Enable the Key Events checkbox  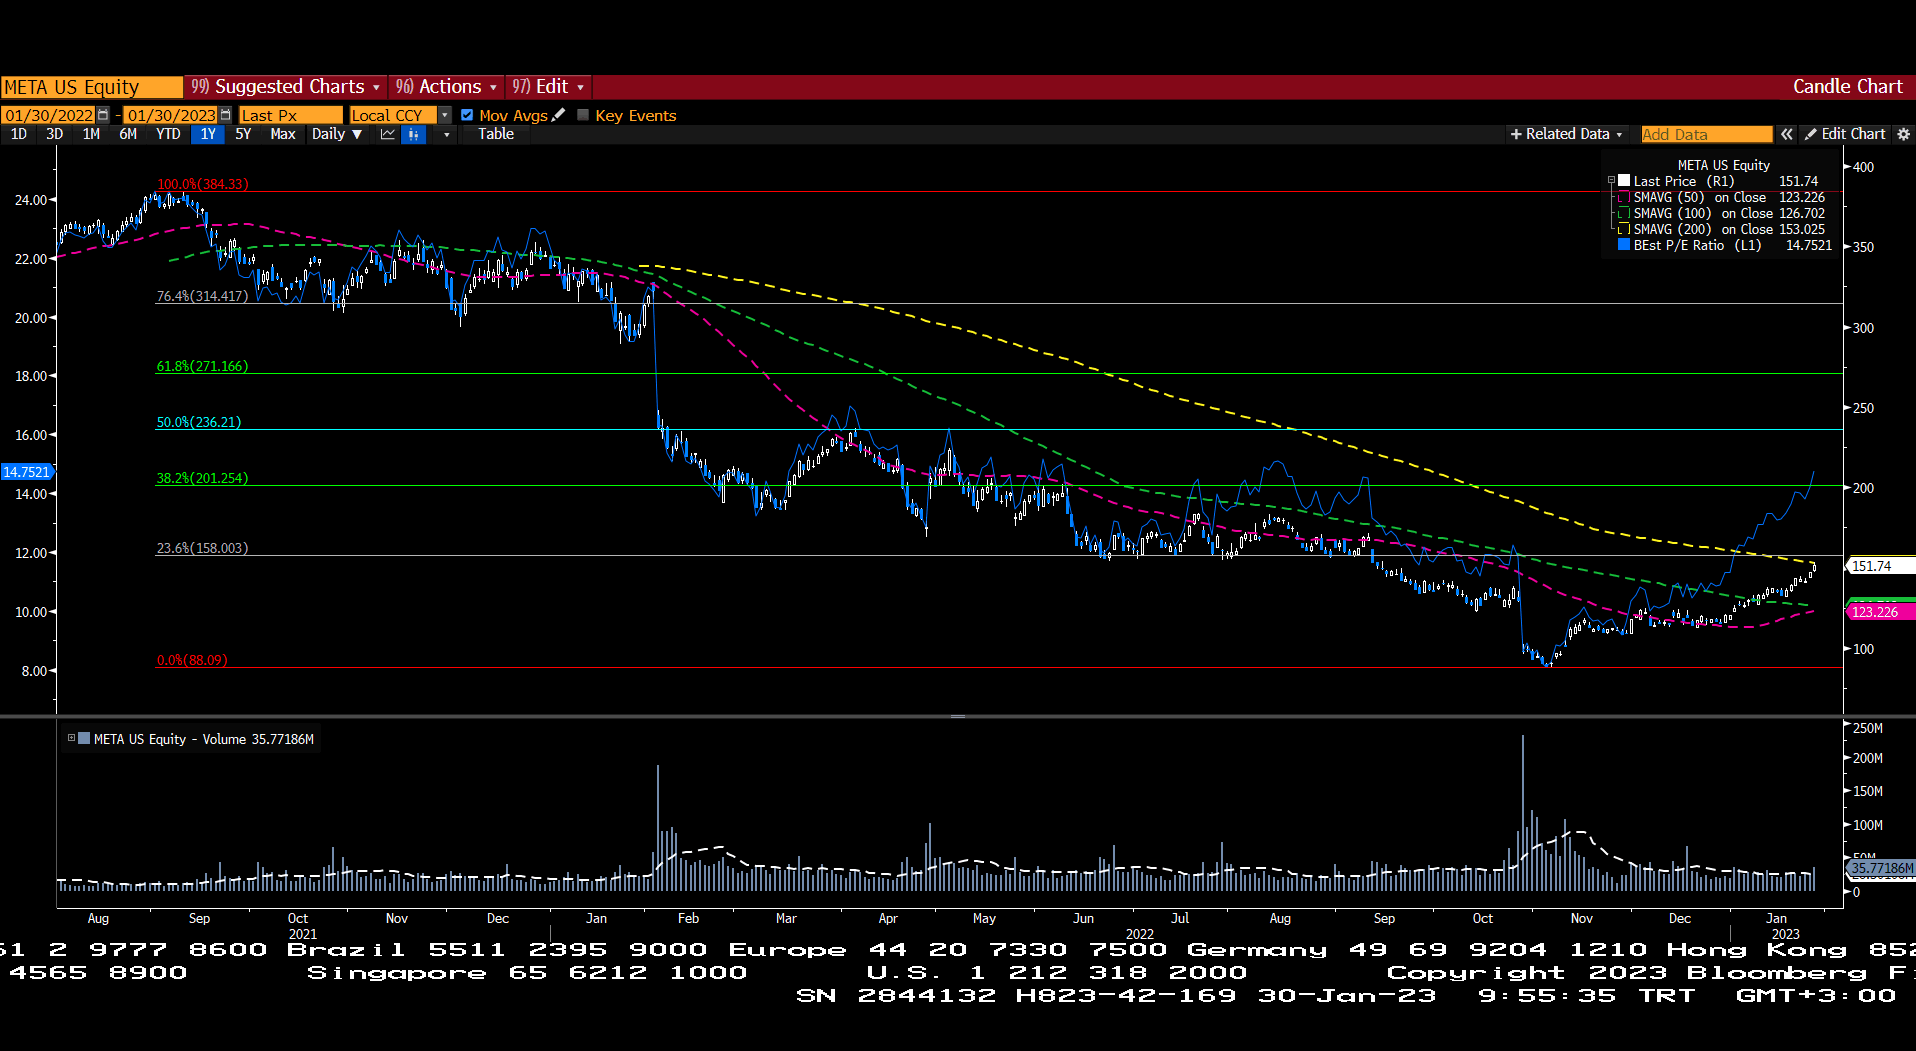click(x=583, y=115)
